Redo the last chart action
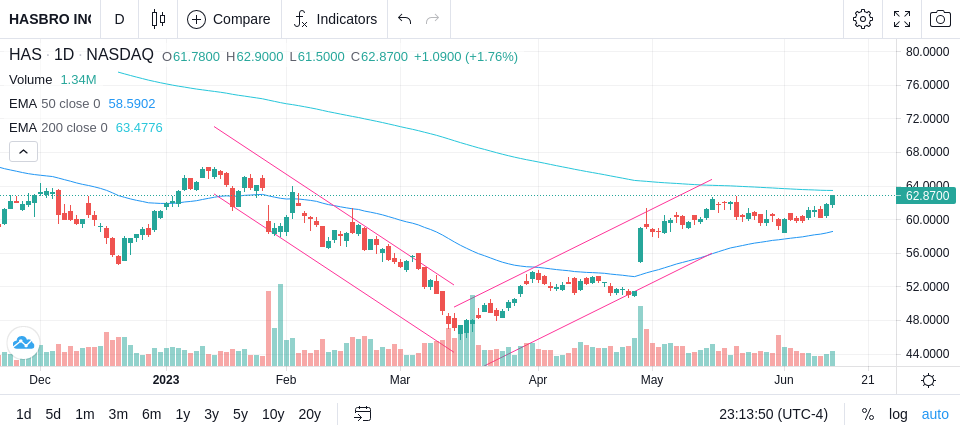This screenshot has height=433, width=960. [x=432, y=19]
